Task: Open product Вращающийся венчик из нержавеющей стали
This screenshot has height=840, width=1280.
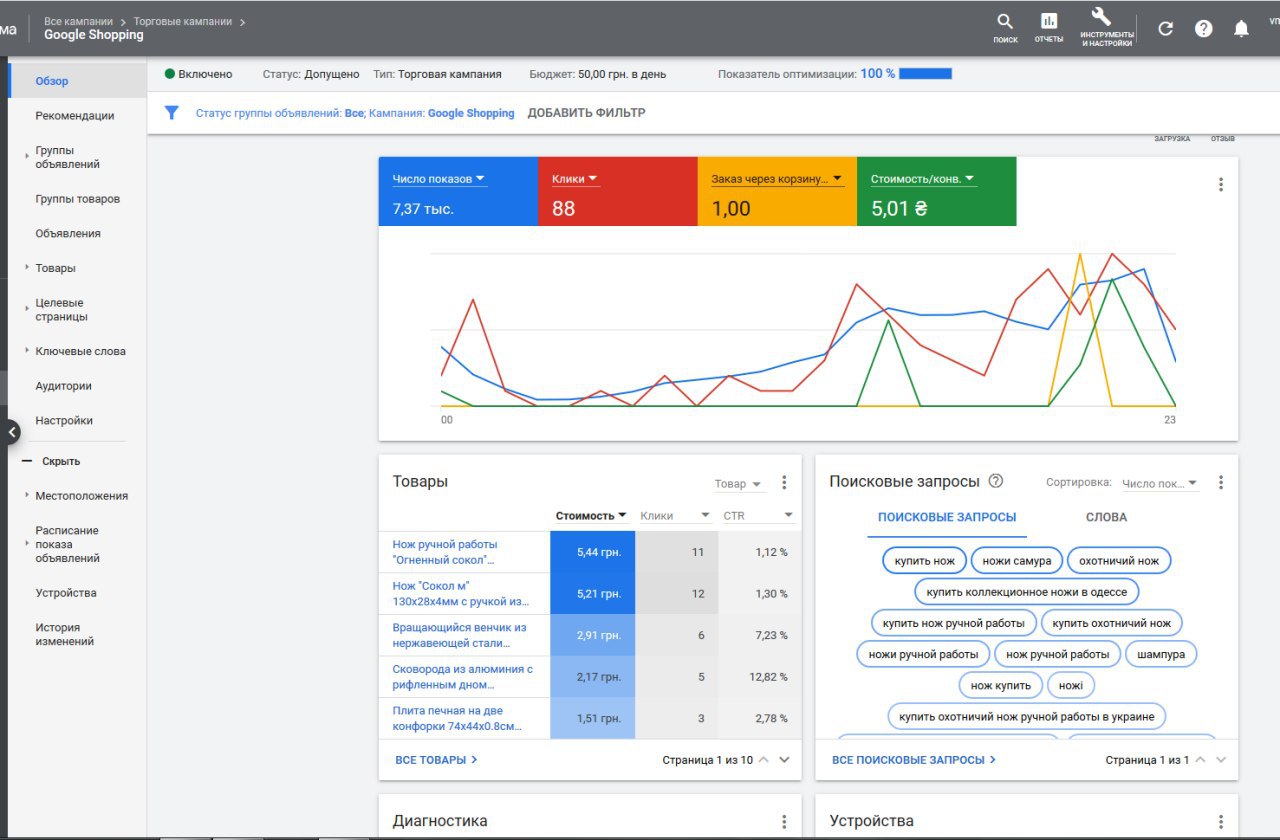Action: pos(460,635)
